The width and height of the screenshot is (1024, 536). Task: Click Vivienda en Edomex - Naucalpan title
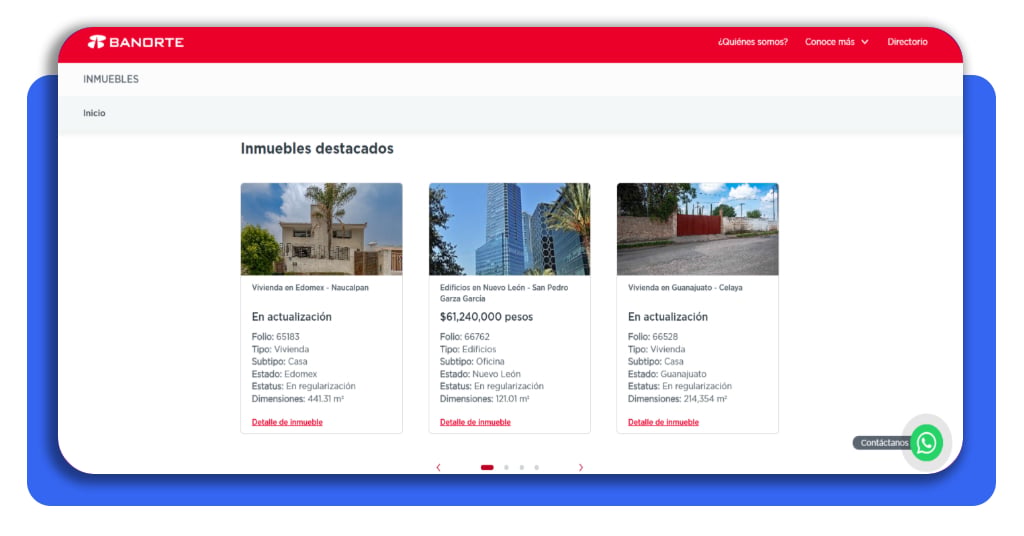(310, 287)
